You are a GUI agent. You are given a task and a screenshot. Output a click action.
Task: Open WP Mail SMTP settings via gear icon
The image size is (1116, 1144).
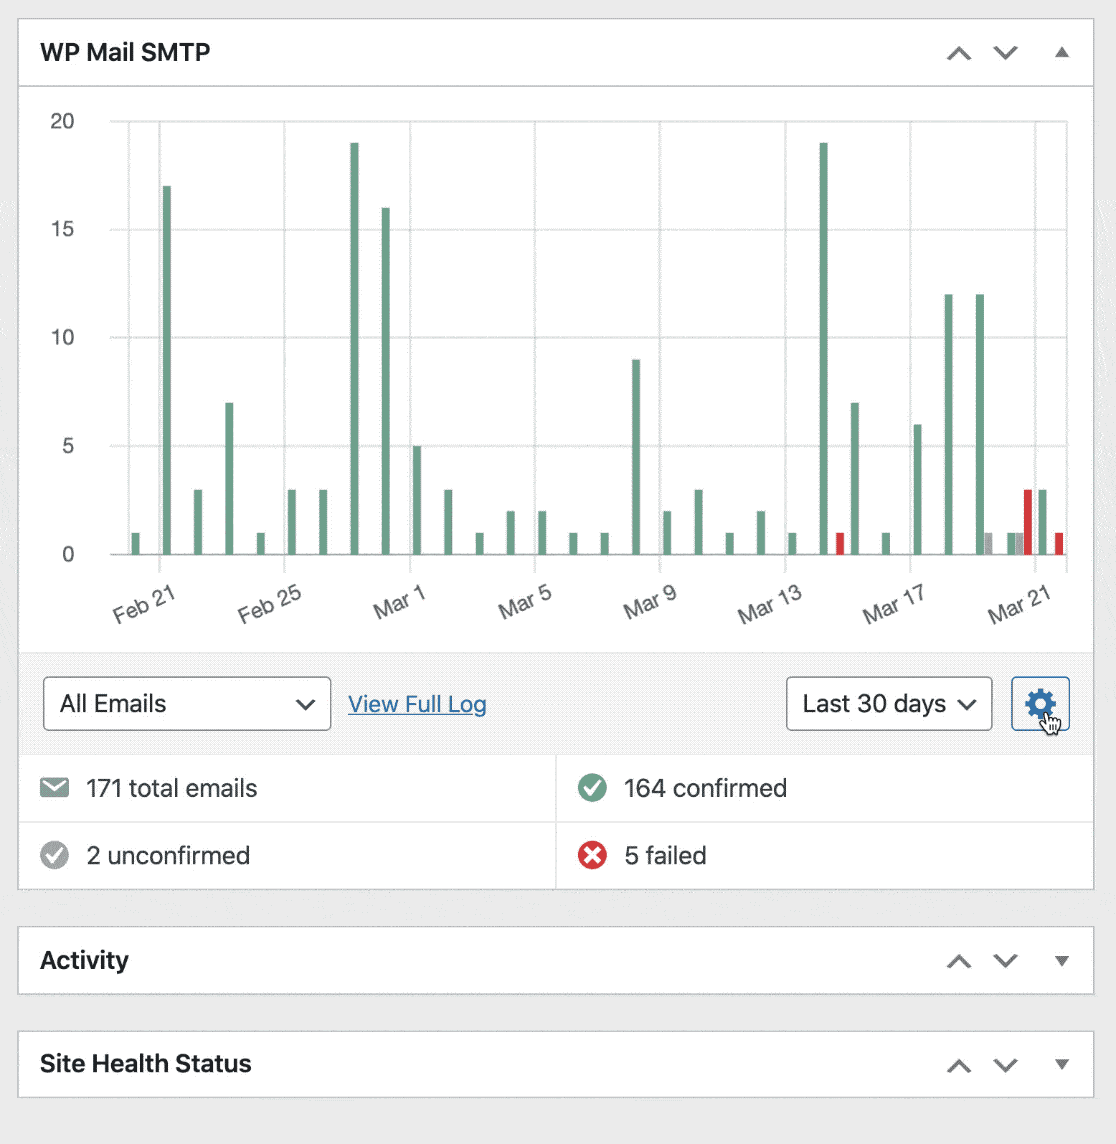tap(1040, 704)
